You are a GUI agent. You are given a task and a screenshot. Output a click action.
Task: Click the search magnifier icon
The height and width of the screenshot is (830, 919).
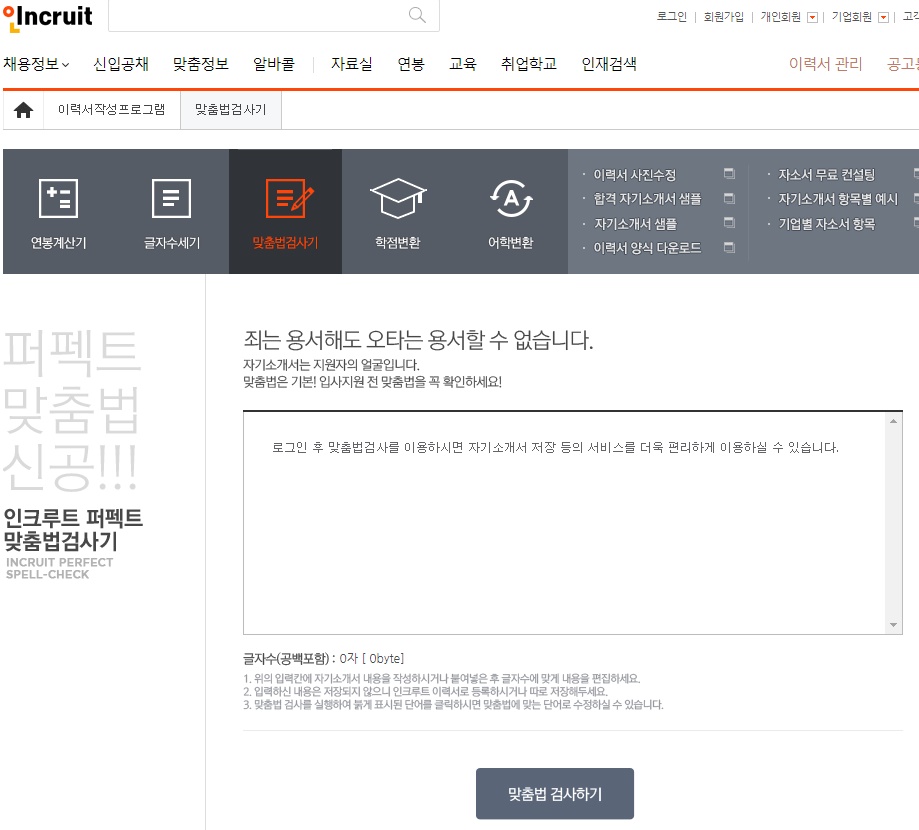click(x=417, y=15)
